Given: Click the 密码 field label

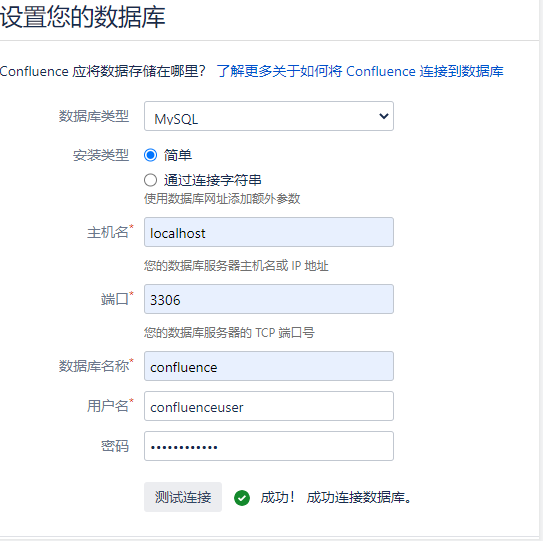Looking at the screenshot, I should (x=115, y=446).
